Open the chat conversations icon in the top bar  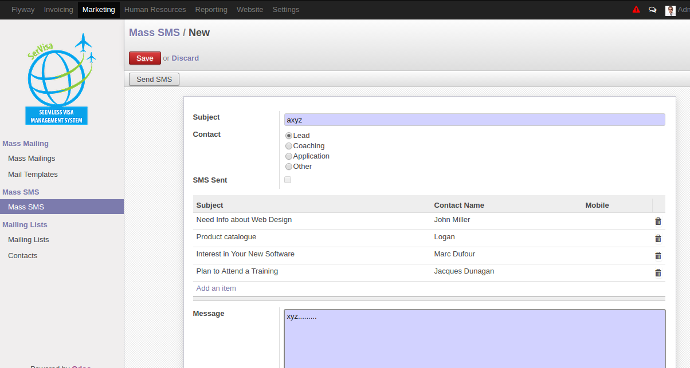[652, 9]
